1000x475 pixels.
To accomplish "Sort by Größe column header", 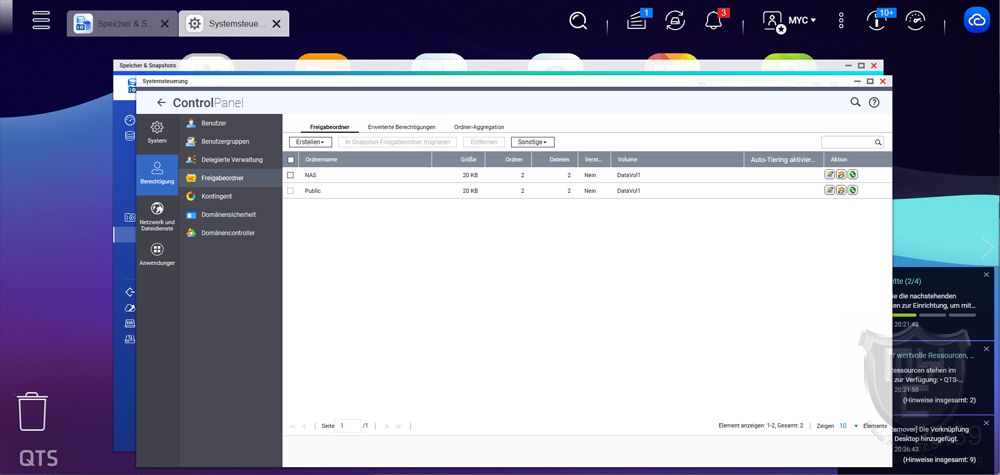I will pyautogui.click(x=458, y=159).
